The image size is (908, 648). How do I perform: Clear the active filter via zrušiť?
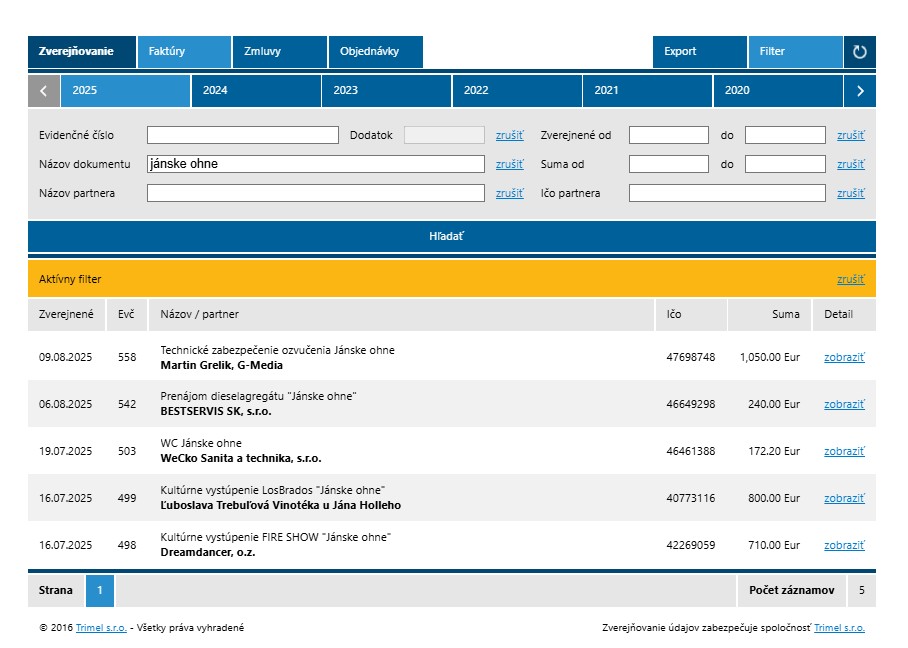pyautogui.click(x=850, y=280)
